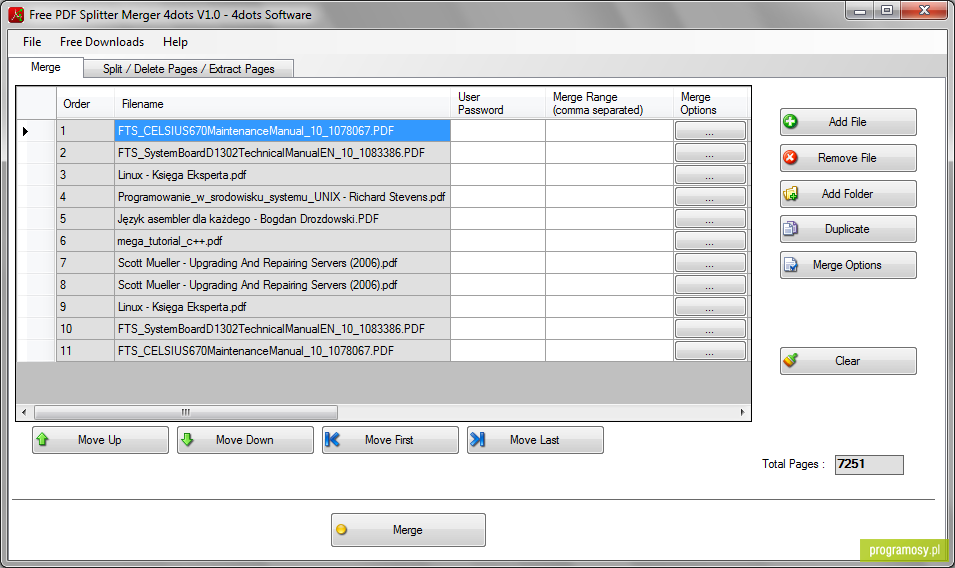Click the Order column header
955x568 pixels.
(x=85, y=103)
